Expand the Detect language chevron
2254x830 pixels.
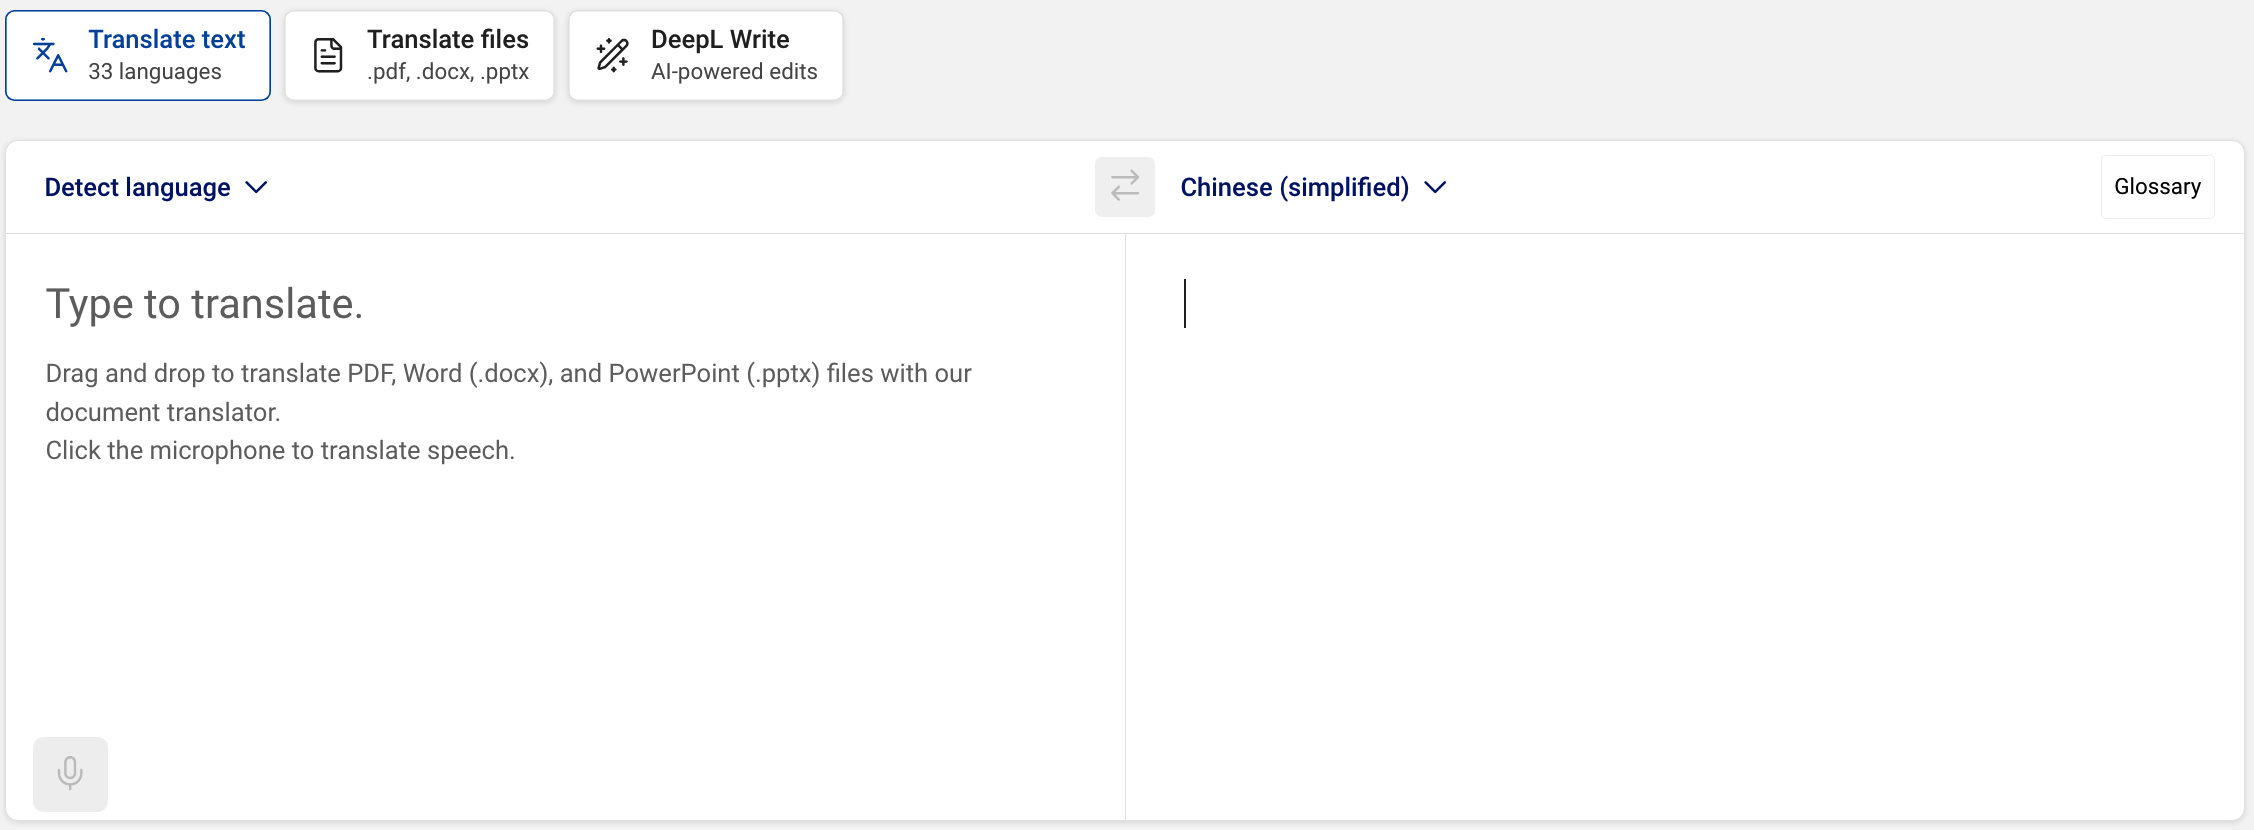coord(256,188)
